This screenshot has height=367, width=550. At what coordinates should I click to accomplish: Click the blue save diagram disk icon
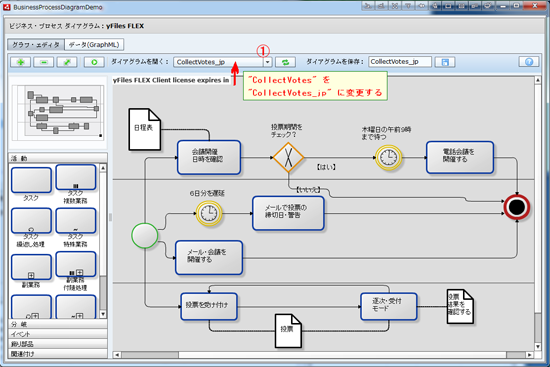(445, 62)
